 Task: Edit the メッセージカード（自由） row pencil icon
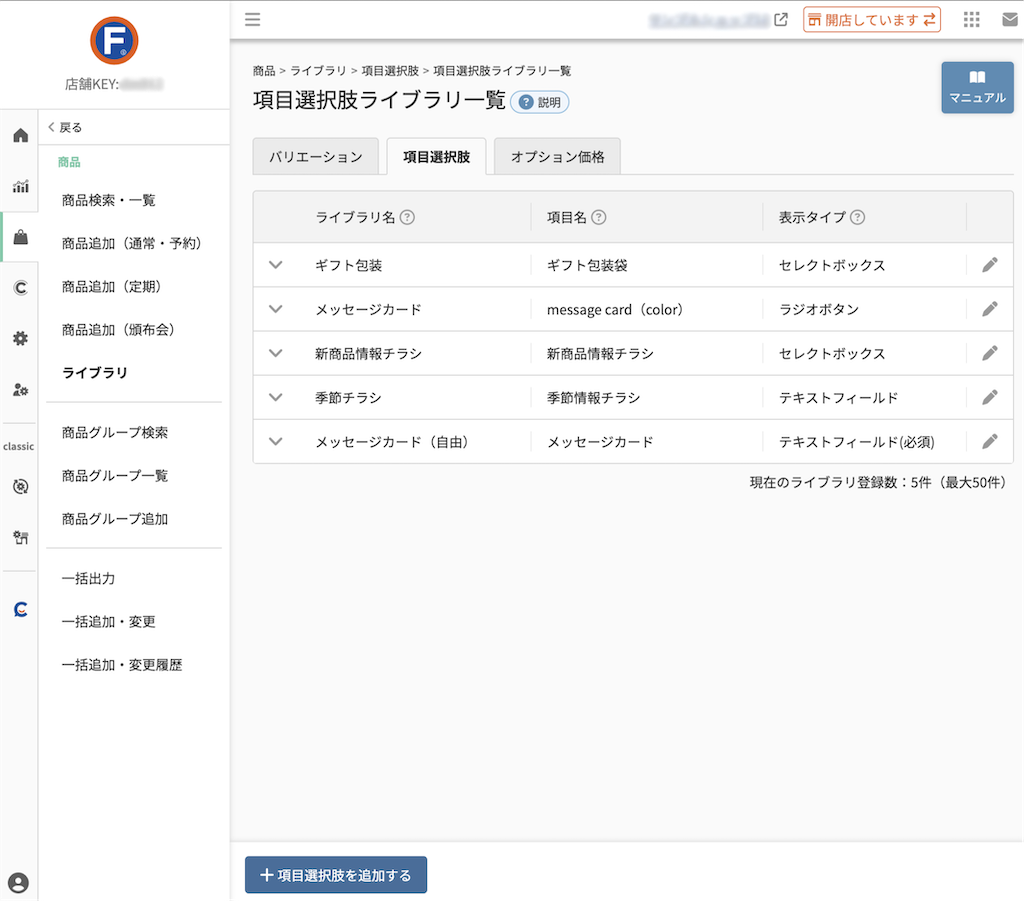(989, 442)
